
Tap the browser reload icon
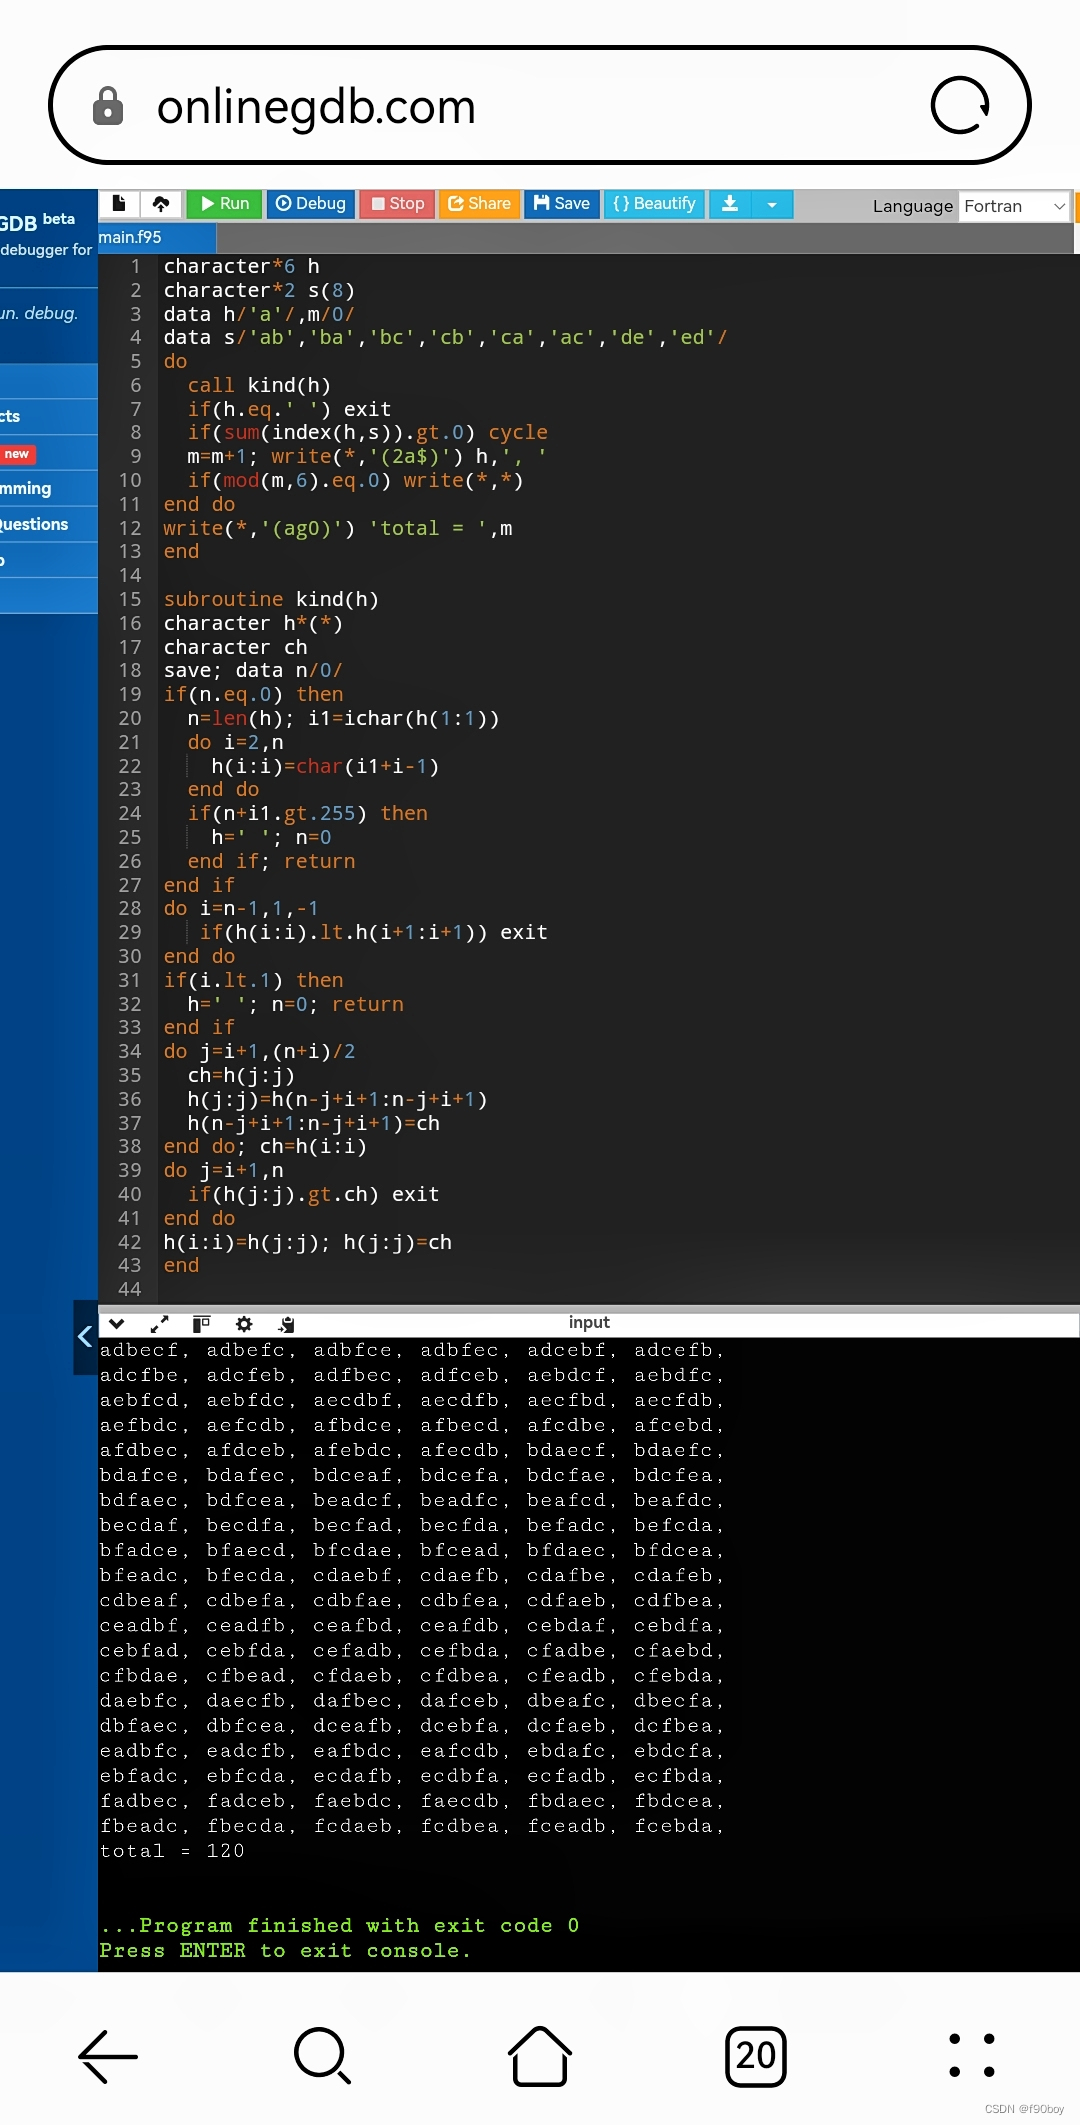point(960,105)
